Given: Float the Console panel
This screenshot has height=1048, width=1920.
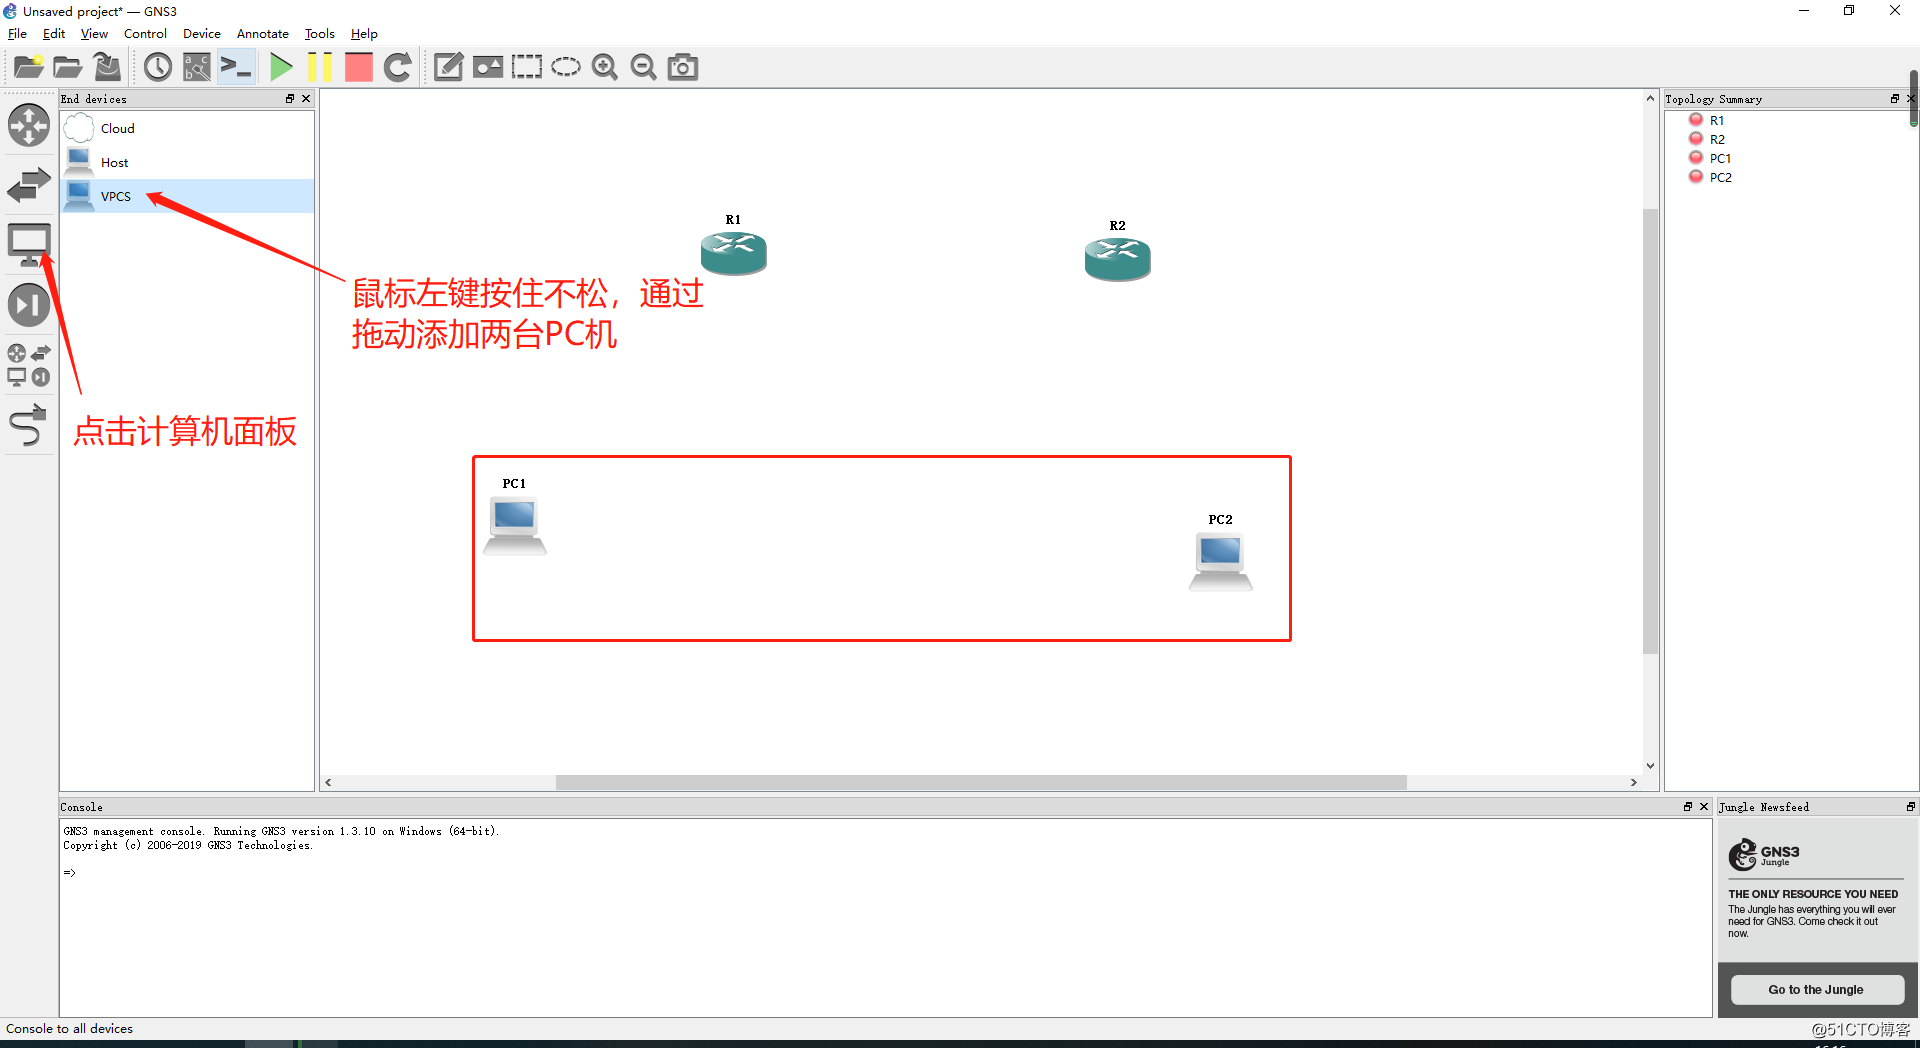Looking at the screenshot, I should tap(1688, 806).
